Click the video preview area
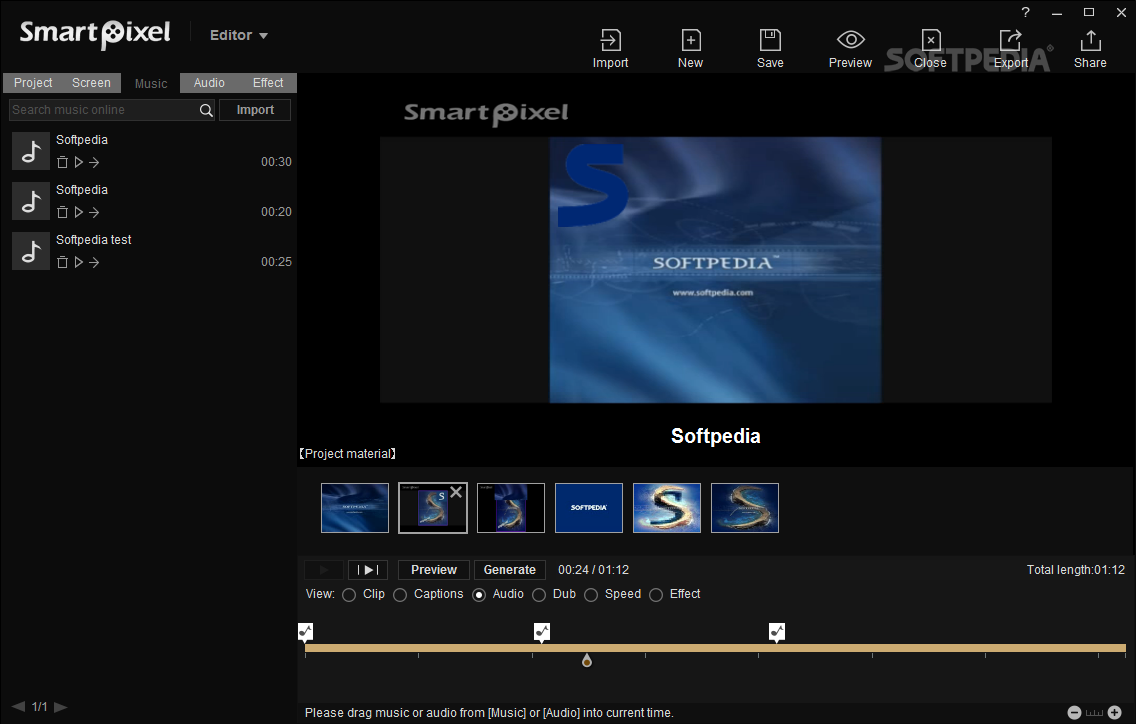 pos(716,270)
